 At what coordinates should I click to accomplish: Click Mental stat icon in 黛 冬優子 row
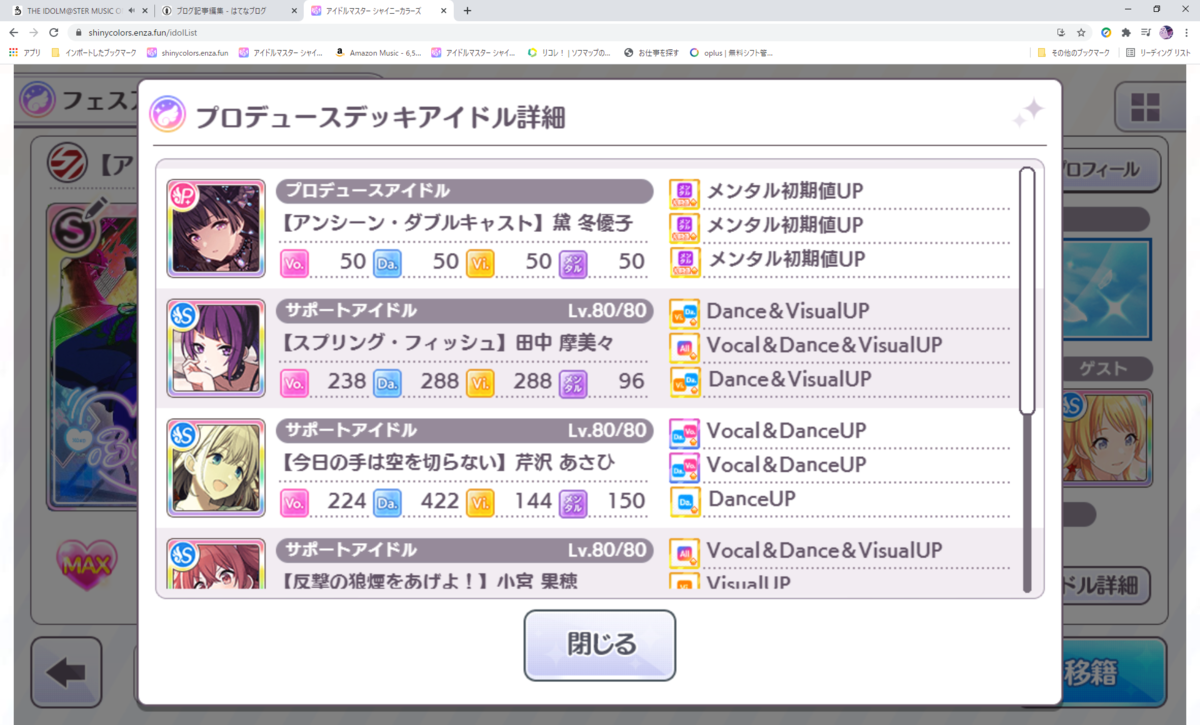point(573,263)
